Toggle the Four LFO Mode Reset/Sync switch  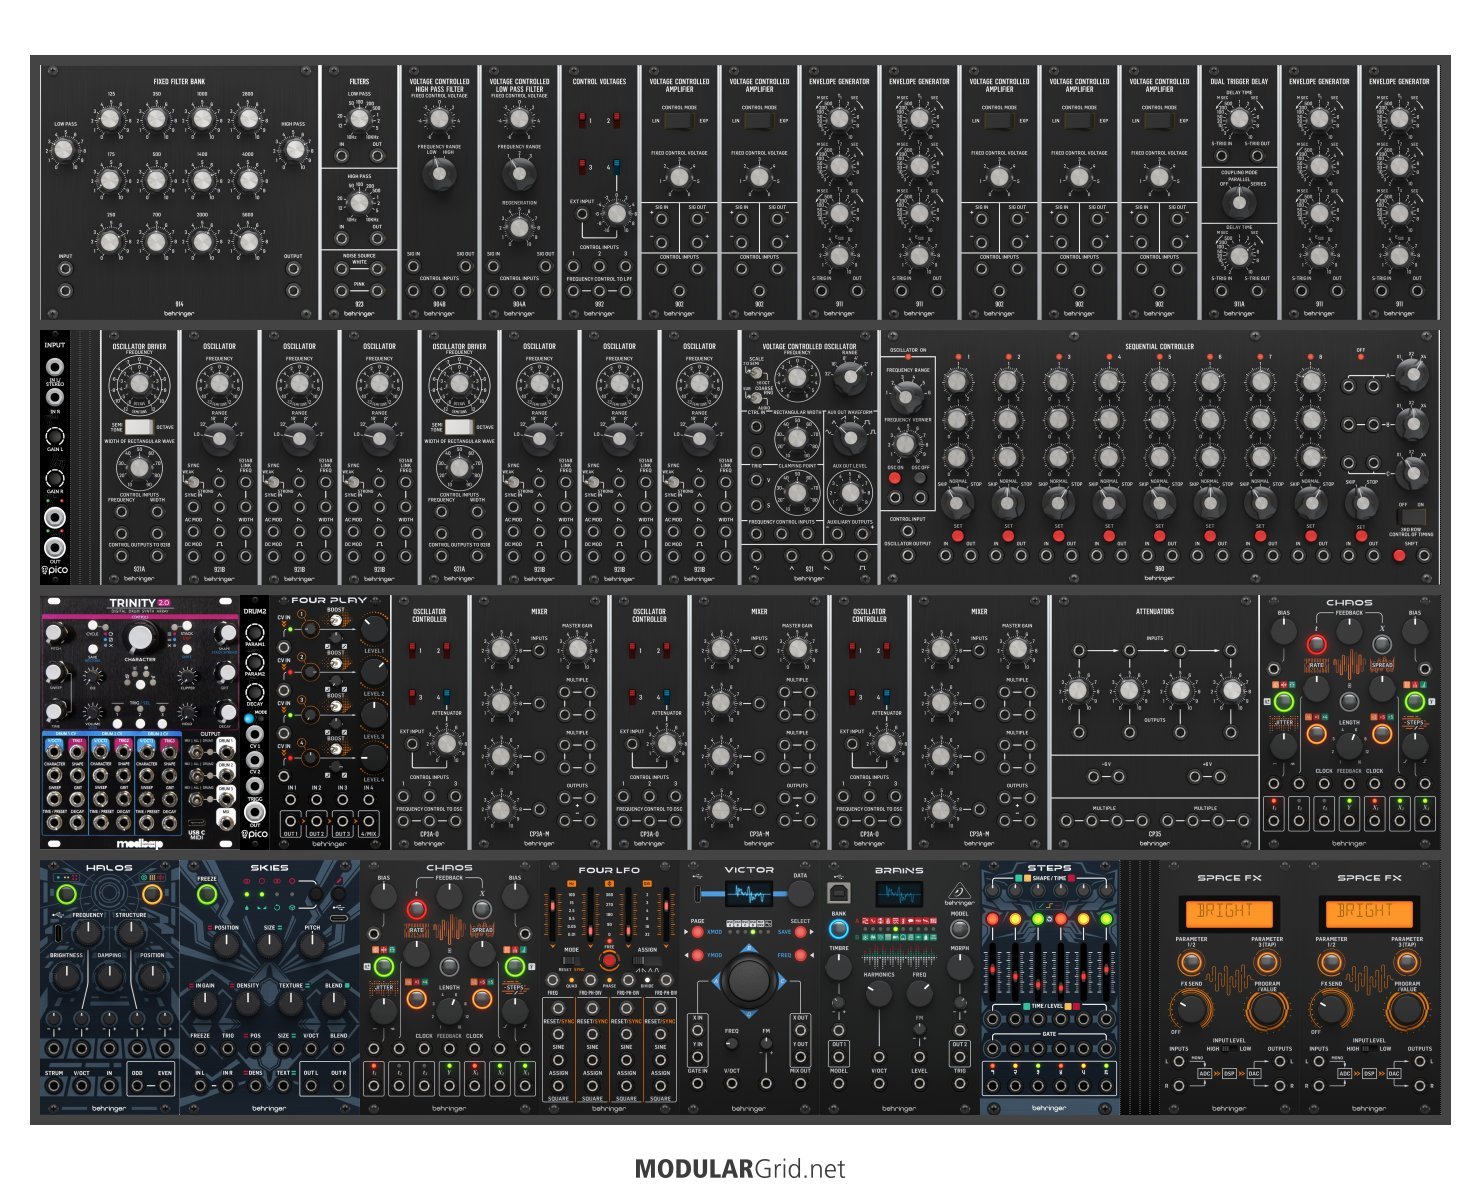coord(571,961)
